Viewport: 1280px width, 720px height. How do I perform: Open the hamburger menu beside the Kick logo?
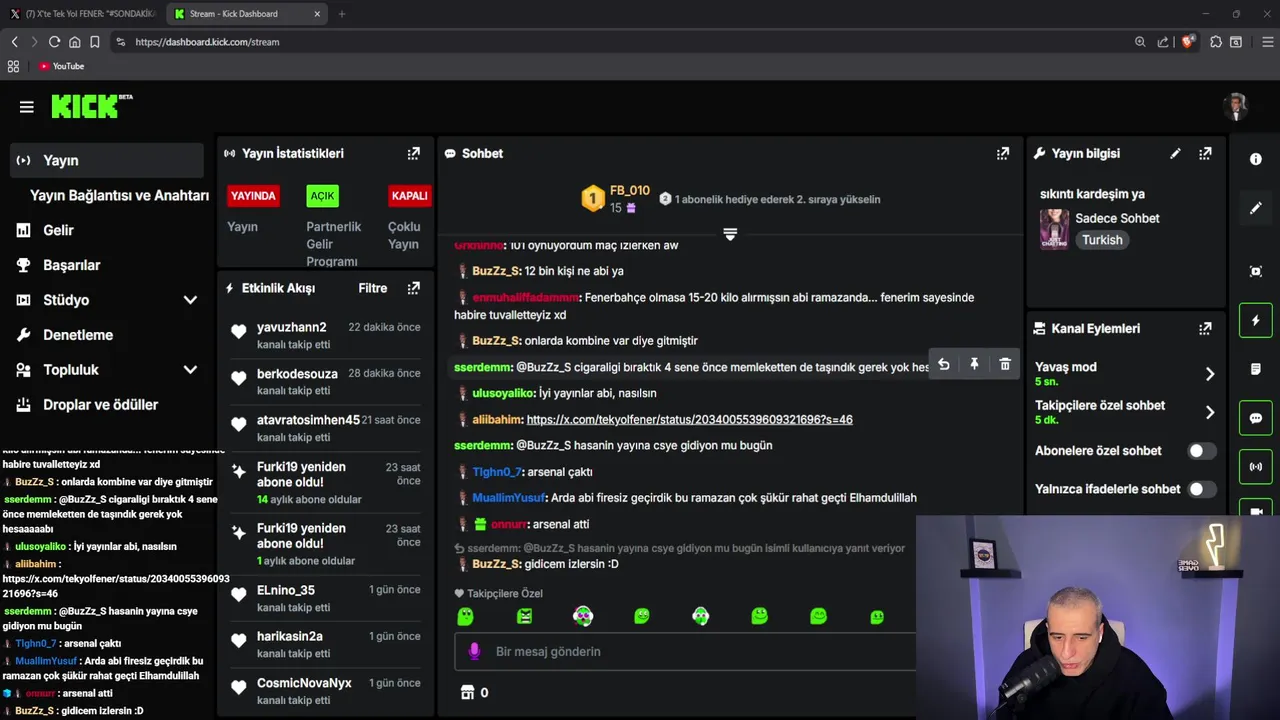[27, 107]
